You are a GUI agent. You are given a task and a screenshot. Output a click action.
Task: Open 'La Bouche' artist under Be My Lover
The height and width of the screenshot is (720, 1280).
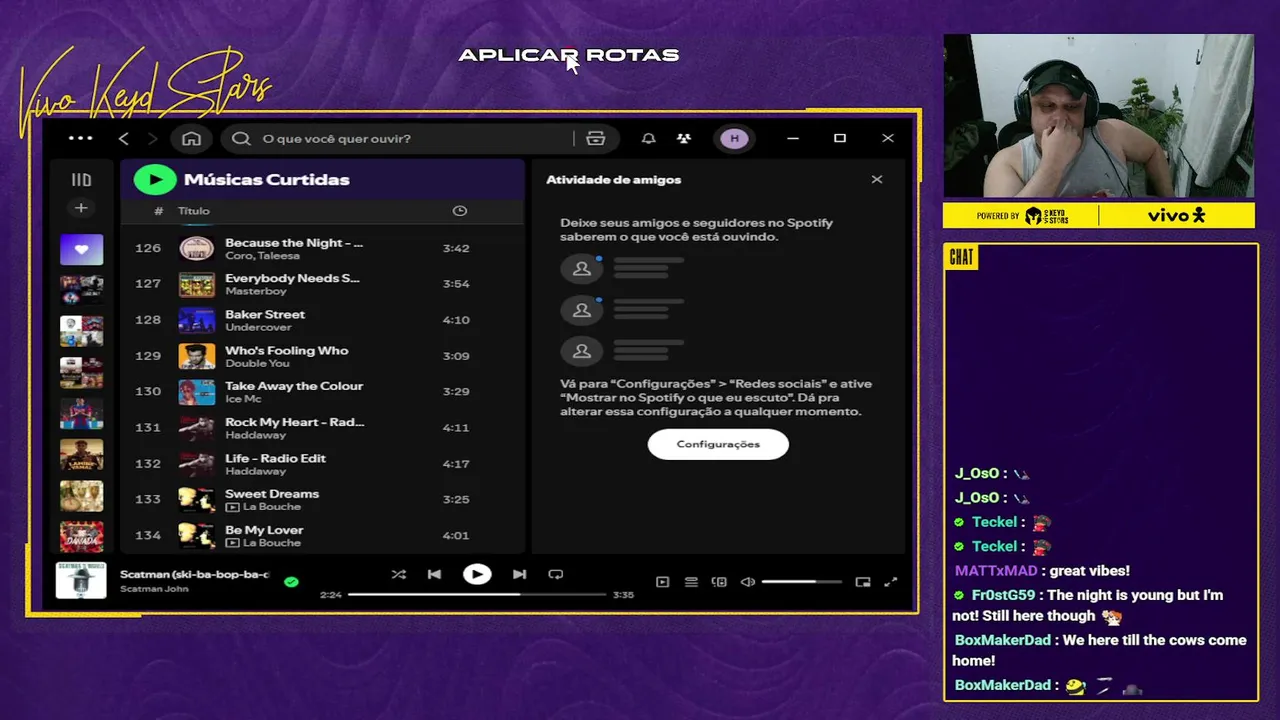coord(271,543)
